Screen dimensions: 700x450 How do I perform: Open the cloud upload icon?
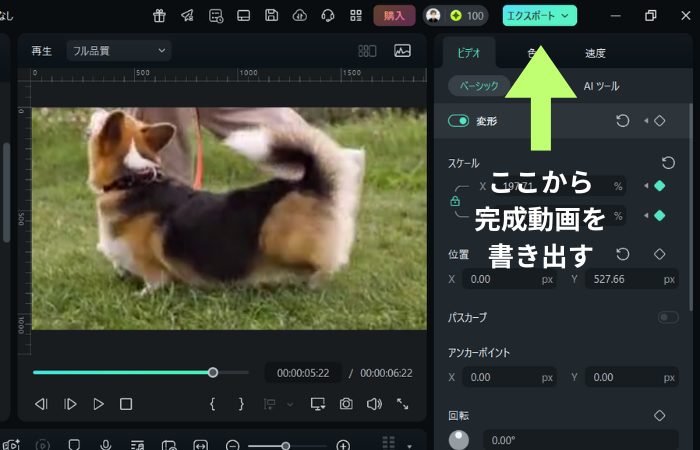click(300, 16)
